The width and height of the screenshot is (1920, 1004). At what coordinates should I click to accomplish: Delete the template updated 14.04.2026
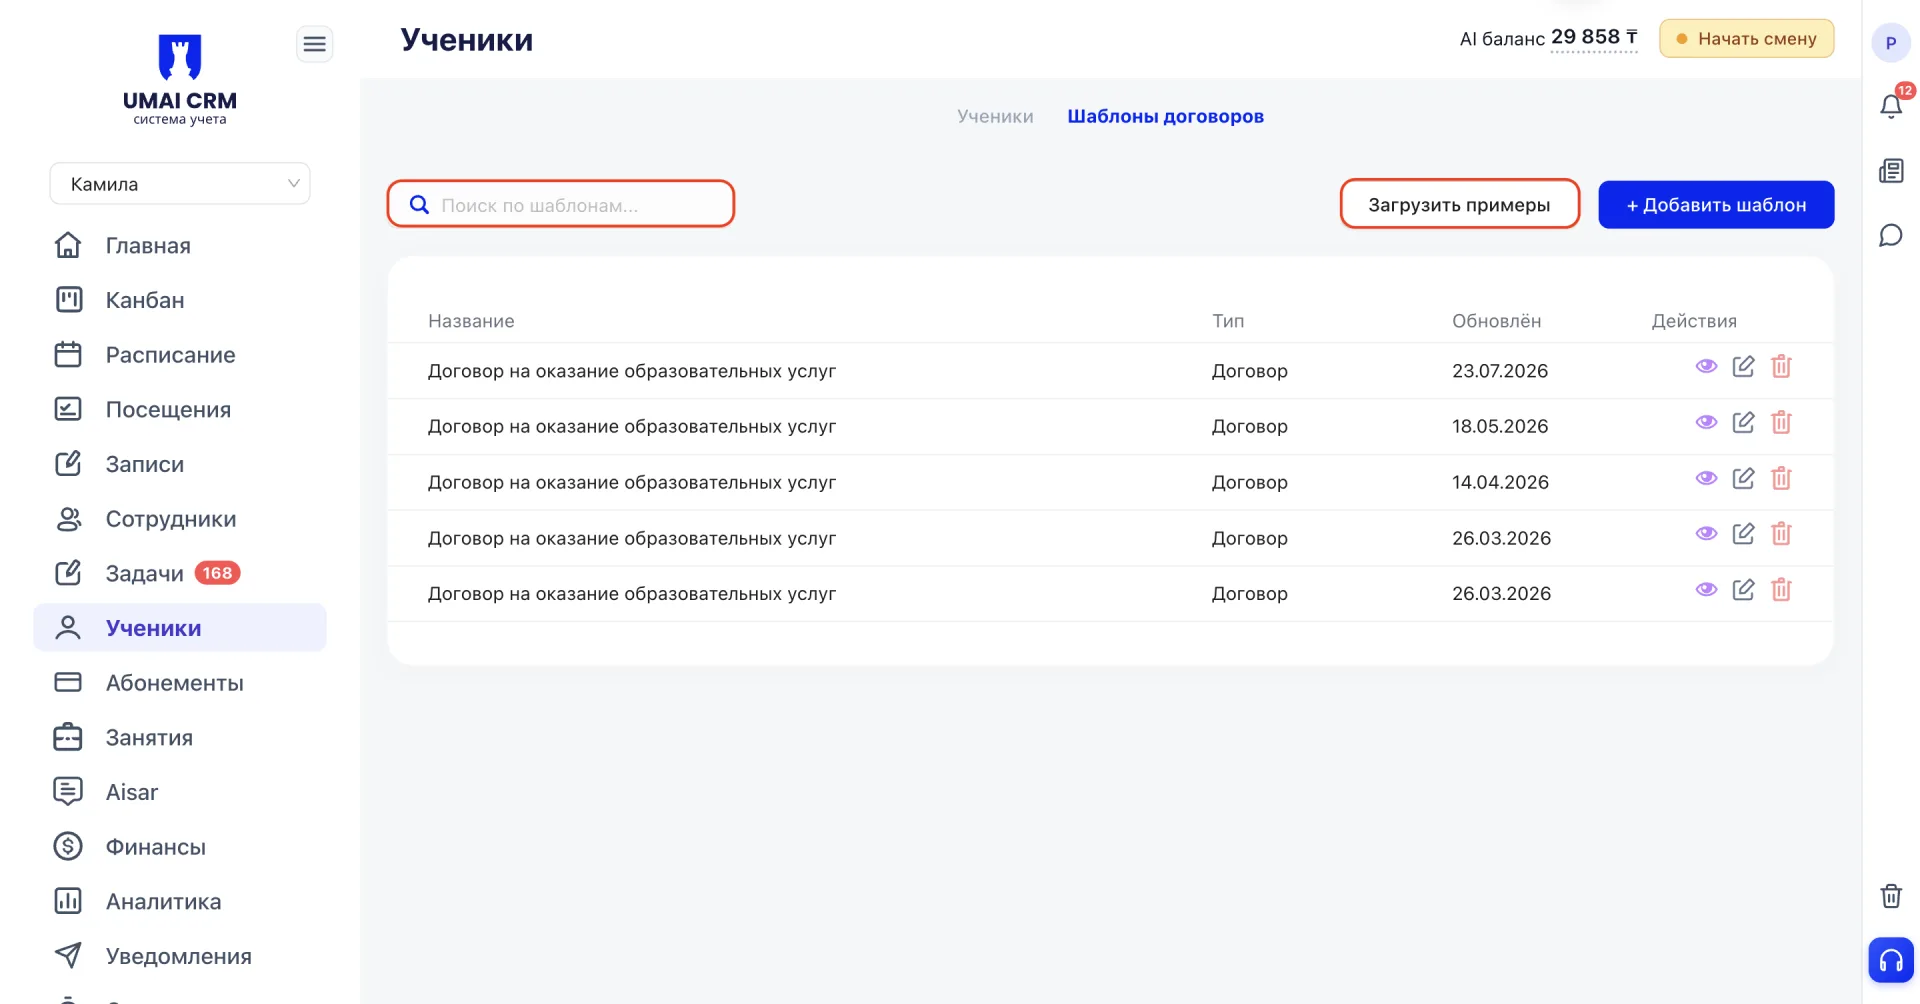[x=1781, y=478]
